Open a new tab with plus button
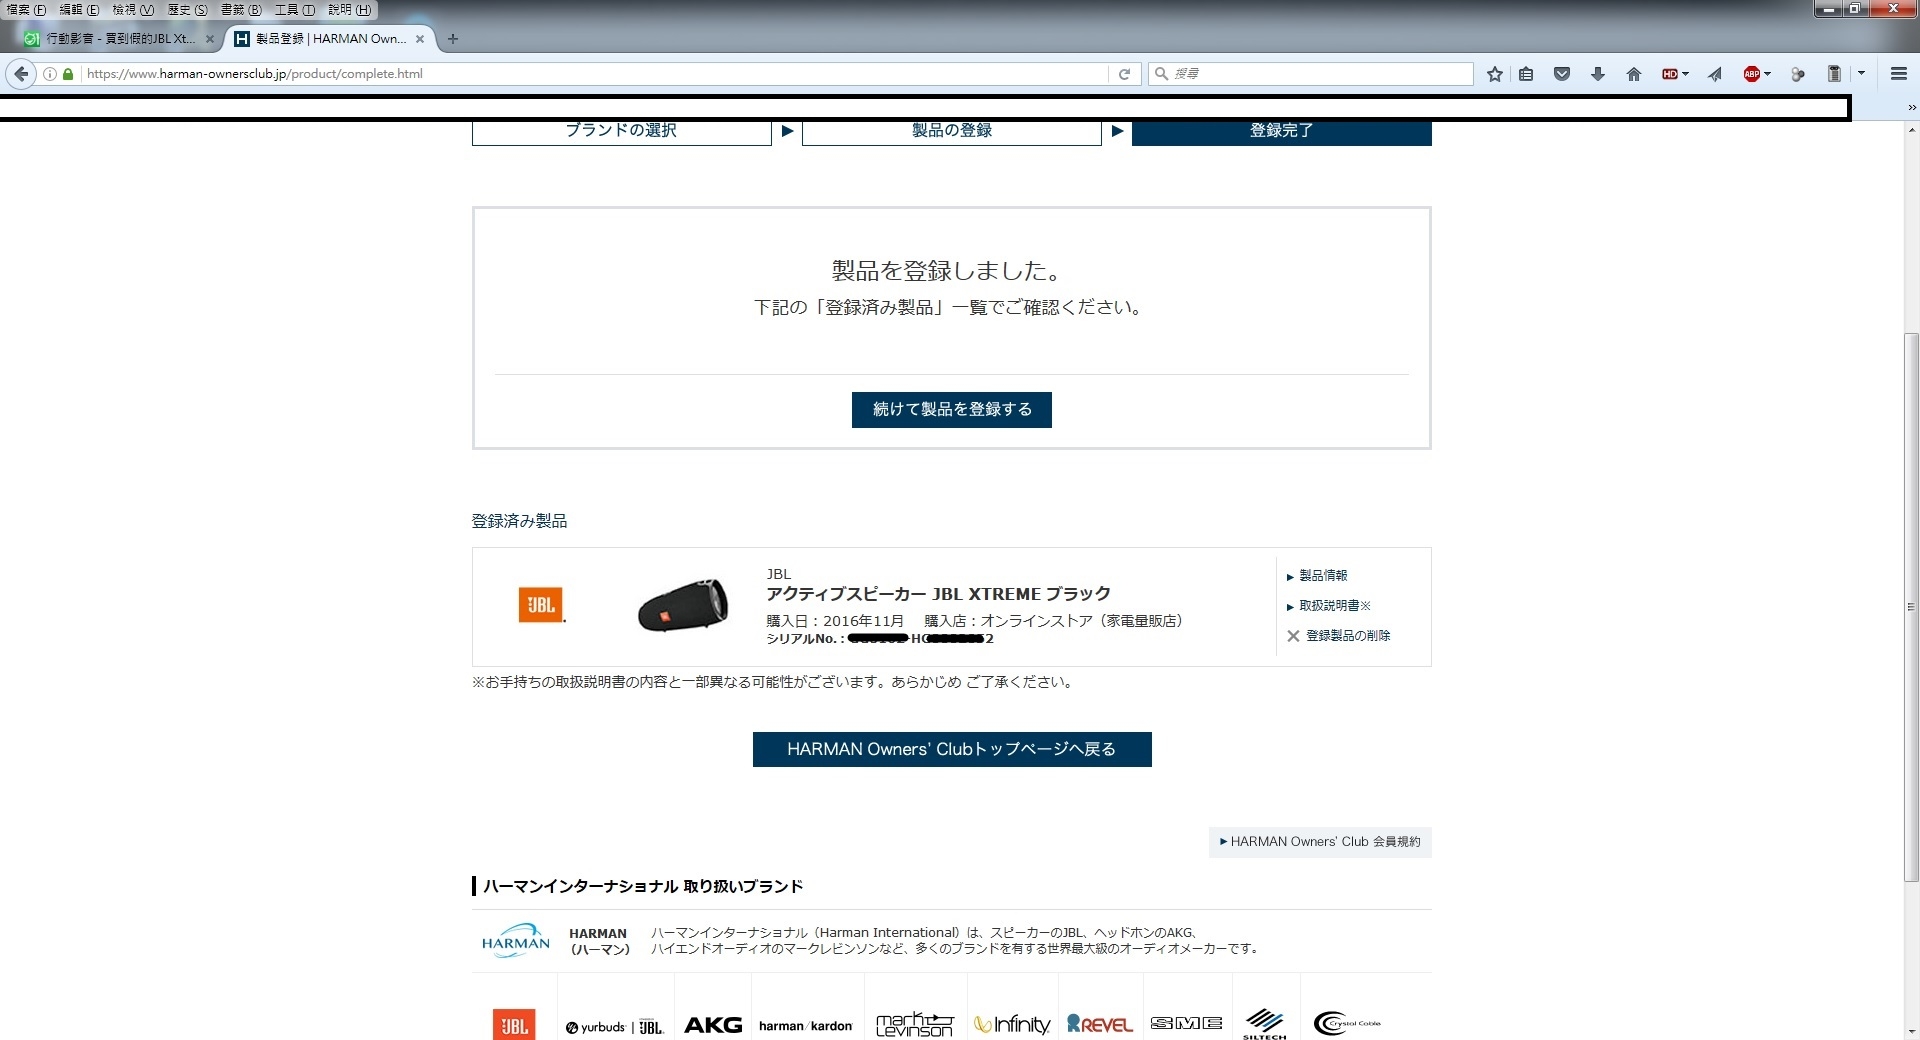 pos(453,39)
